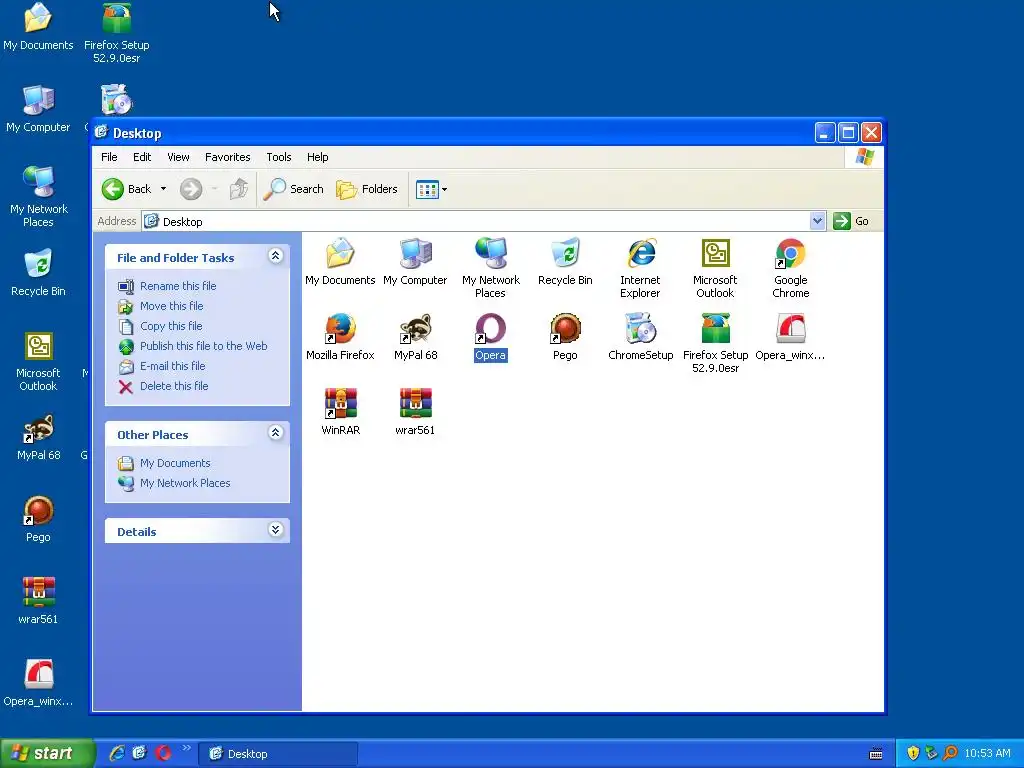
Task: Open the View menu
Action: [x=178, y=157]
